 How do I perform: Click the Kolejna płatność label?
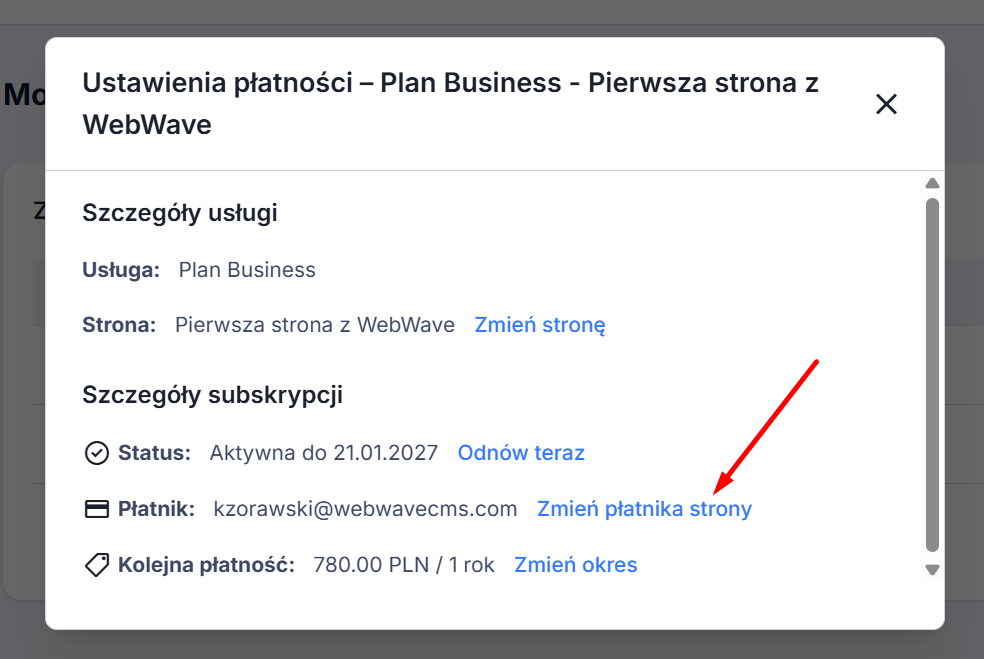click(x=206, y=565)
